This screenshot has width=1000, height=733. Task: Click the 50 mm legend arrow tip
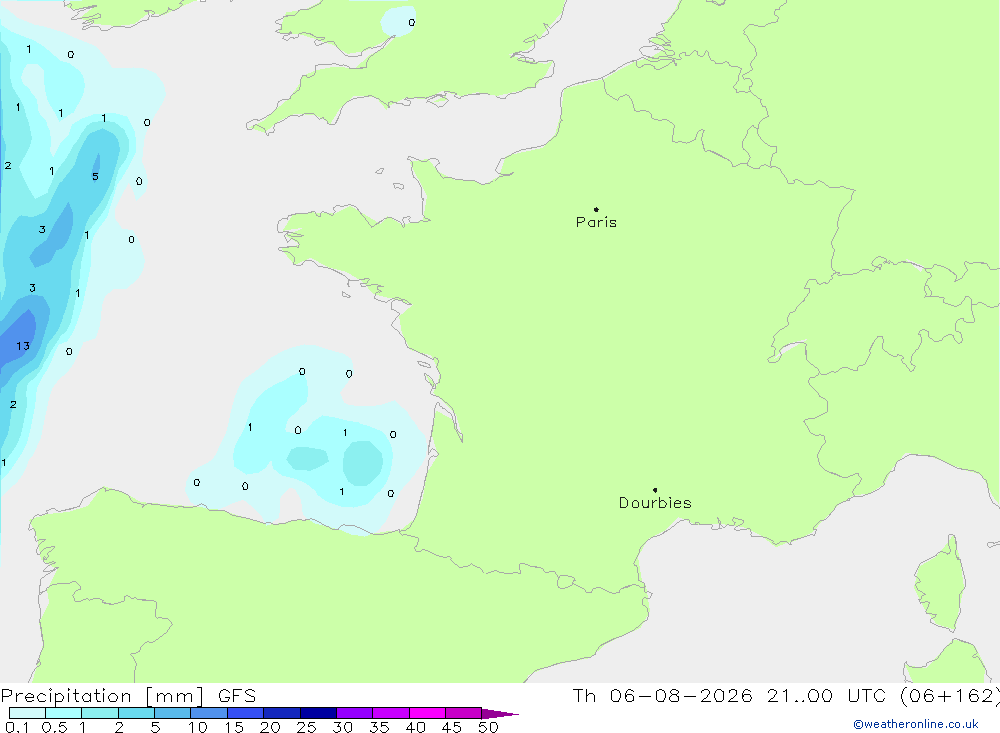[501, 713]
